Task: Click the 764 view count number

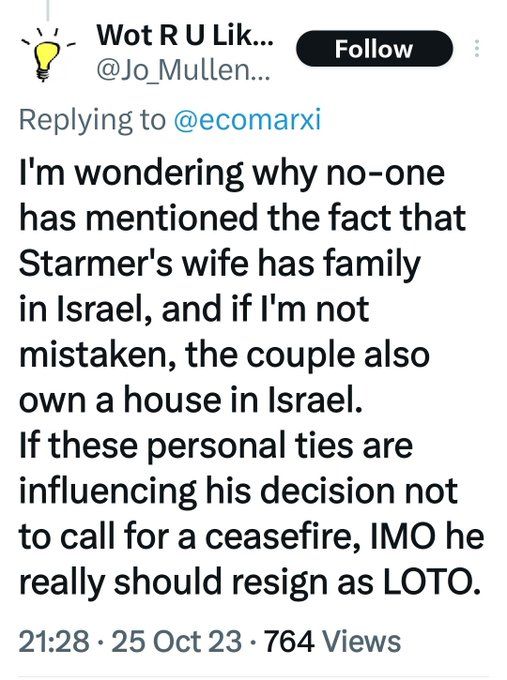Action: click(x=289, y=641)
